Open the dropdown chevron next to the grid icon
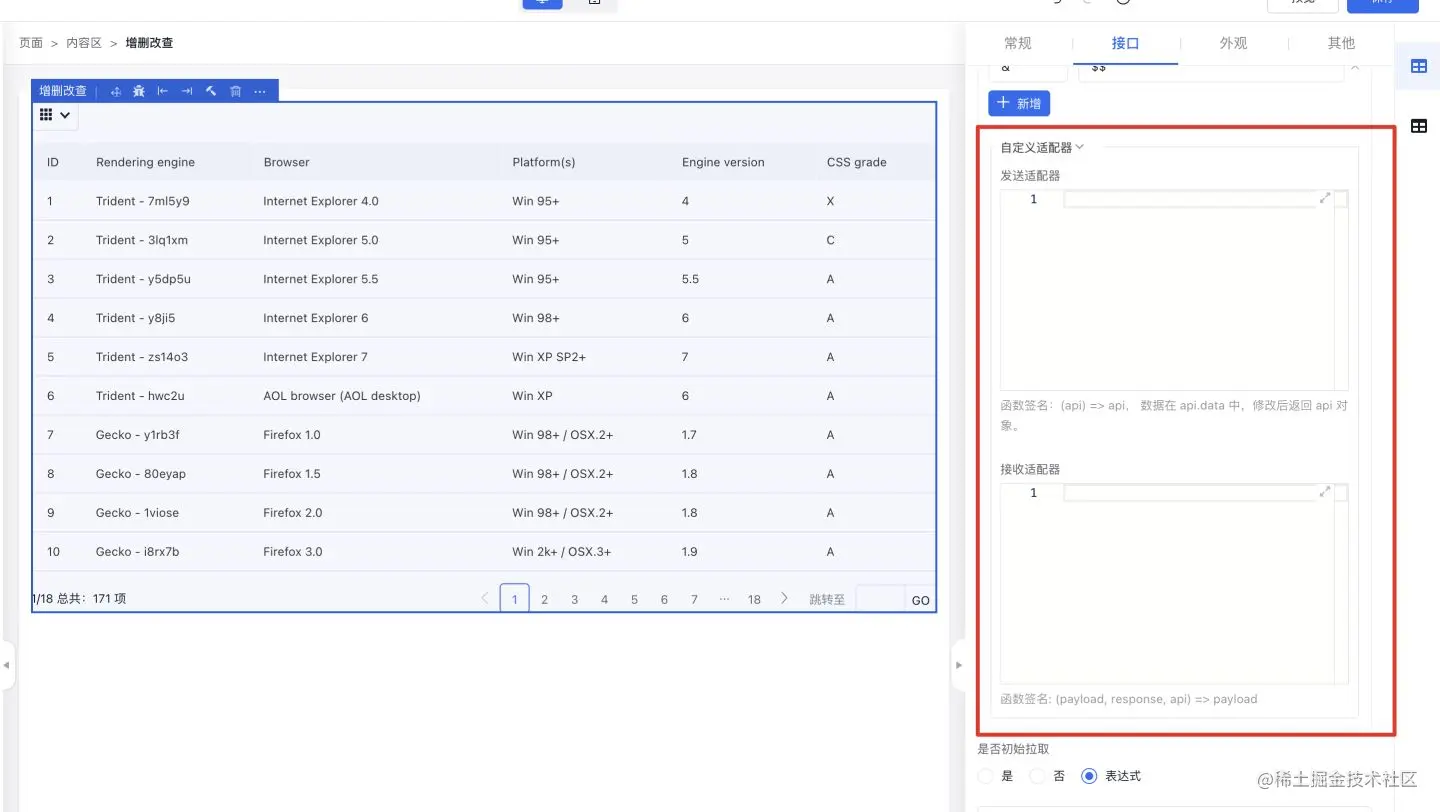1440x812 pixels. (66, 115)
